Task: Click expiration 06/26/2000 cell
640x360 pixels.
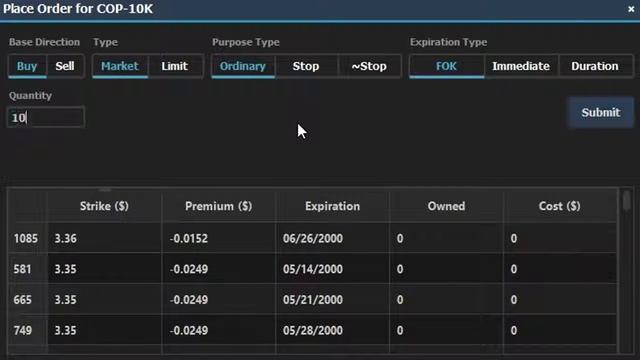Action: (332, 238)
